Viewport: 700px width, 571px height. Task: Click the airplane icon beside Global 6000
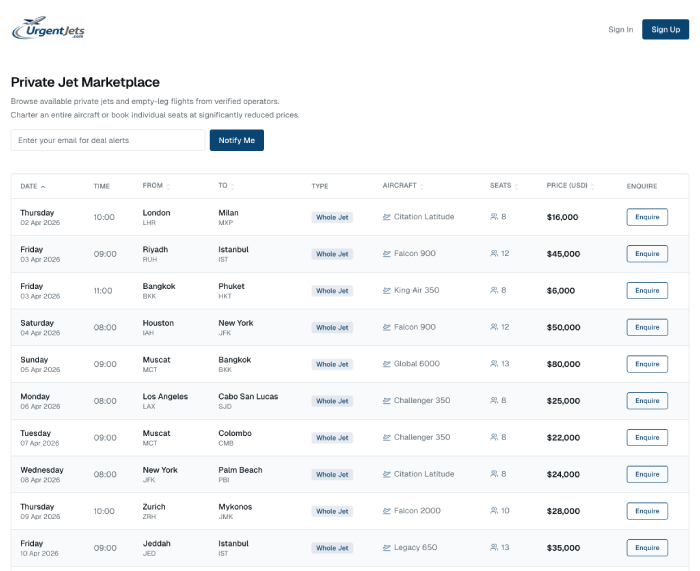point(387,364)
